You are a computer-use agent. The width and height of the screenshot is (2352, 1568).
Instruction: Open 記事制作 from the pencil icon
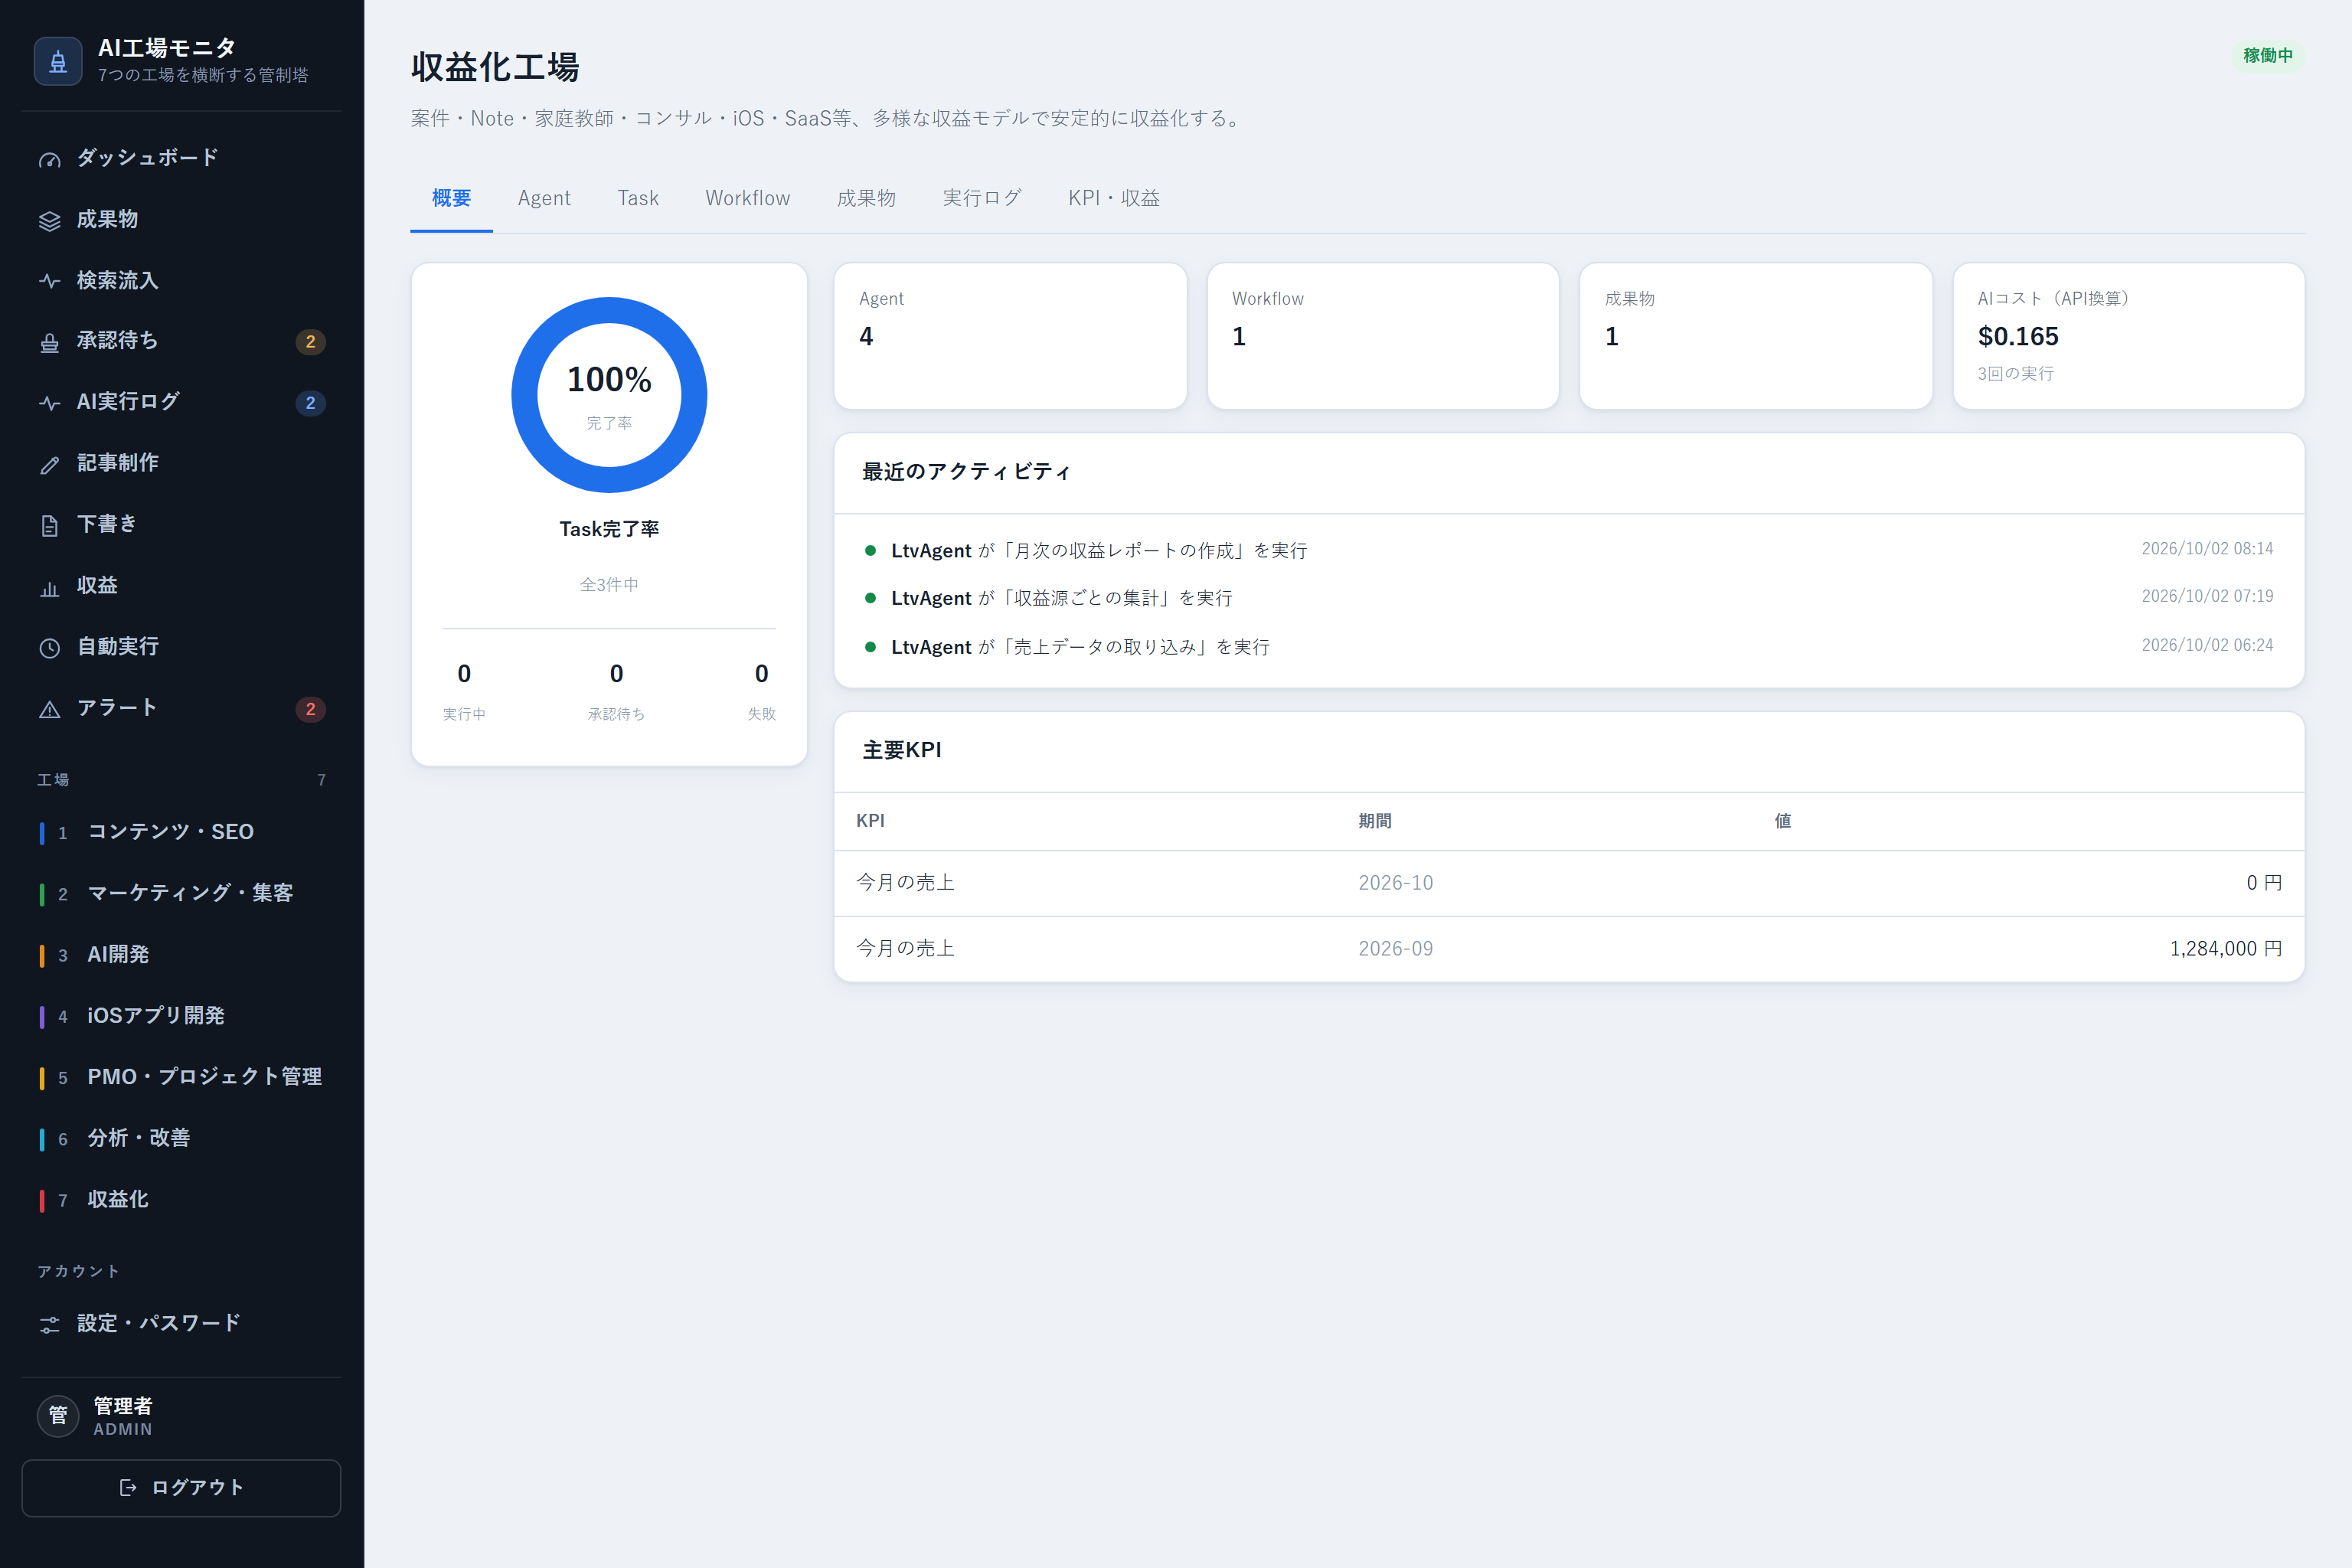[x=49, y=465]
